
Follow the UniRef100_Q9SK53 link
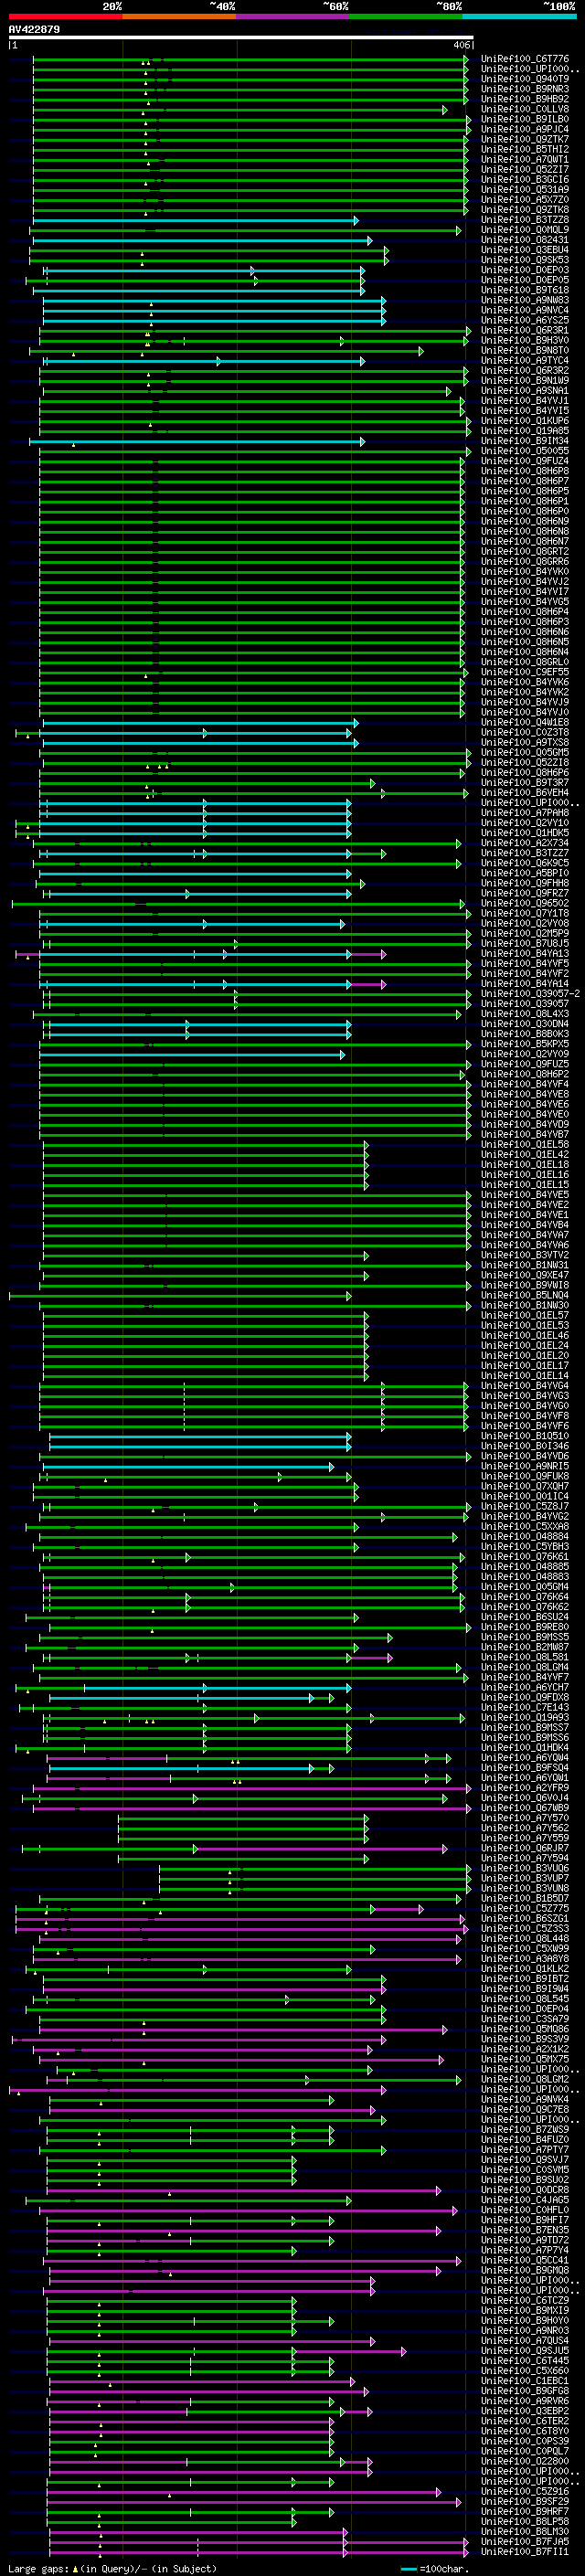(525, 260)
